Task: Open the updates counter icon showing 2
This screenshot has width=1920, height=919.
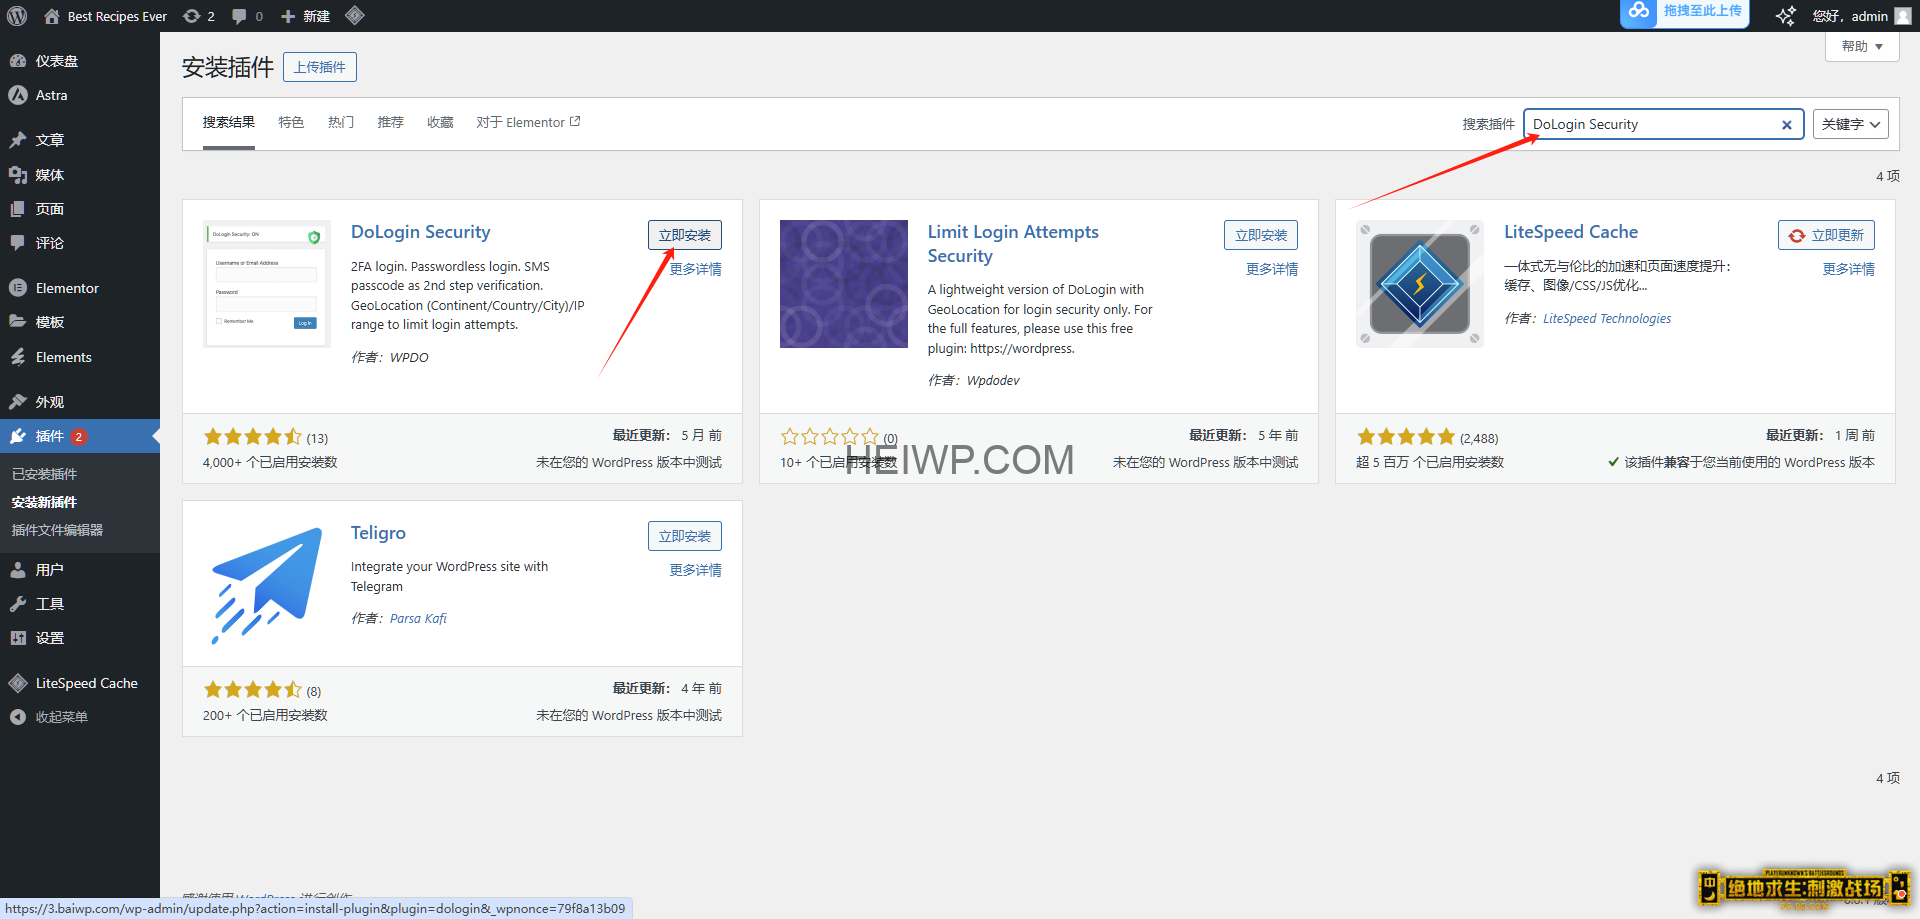Action: pos(192,16)
